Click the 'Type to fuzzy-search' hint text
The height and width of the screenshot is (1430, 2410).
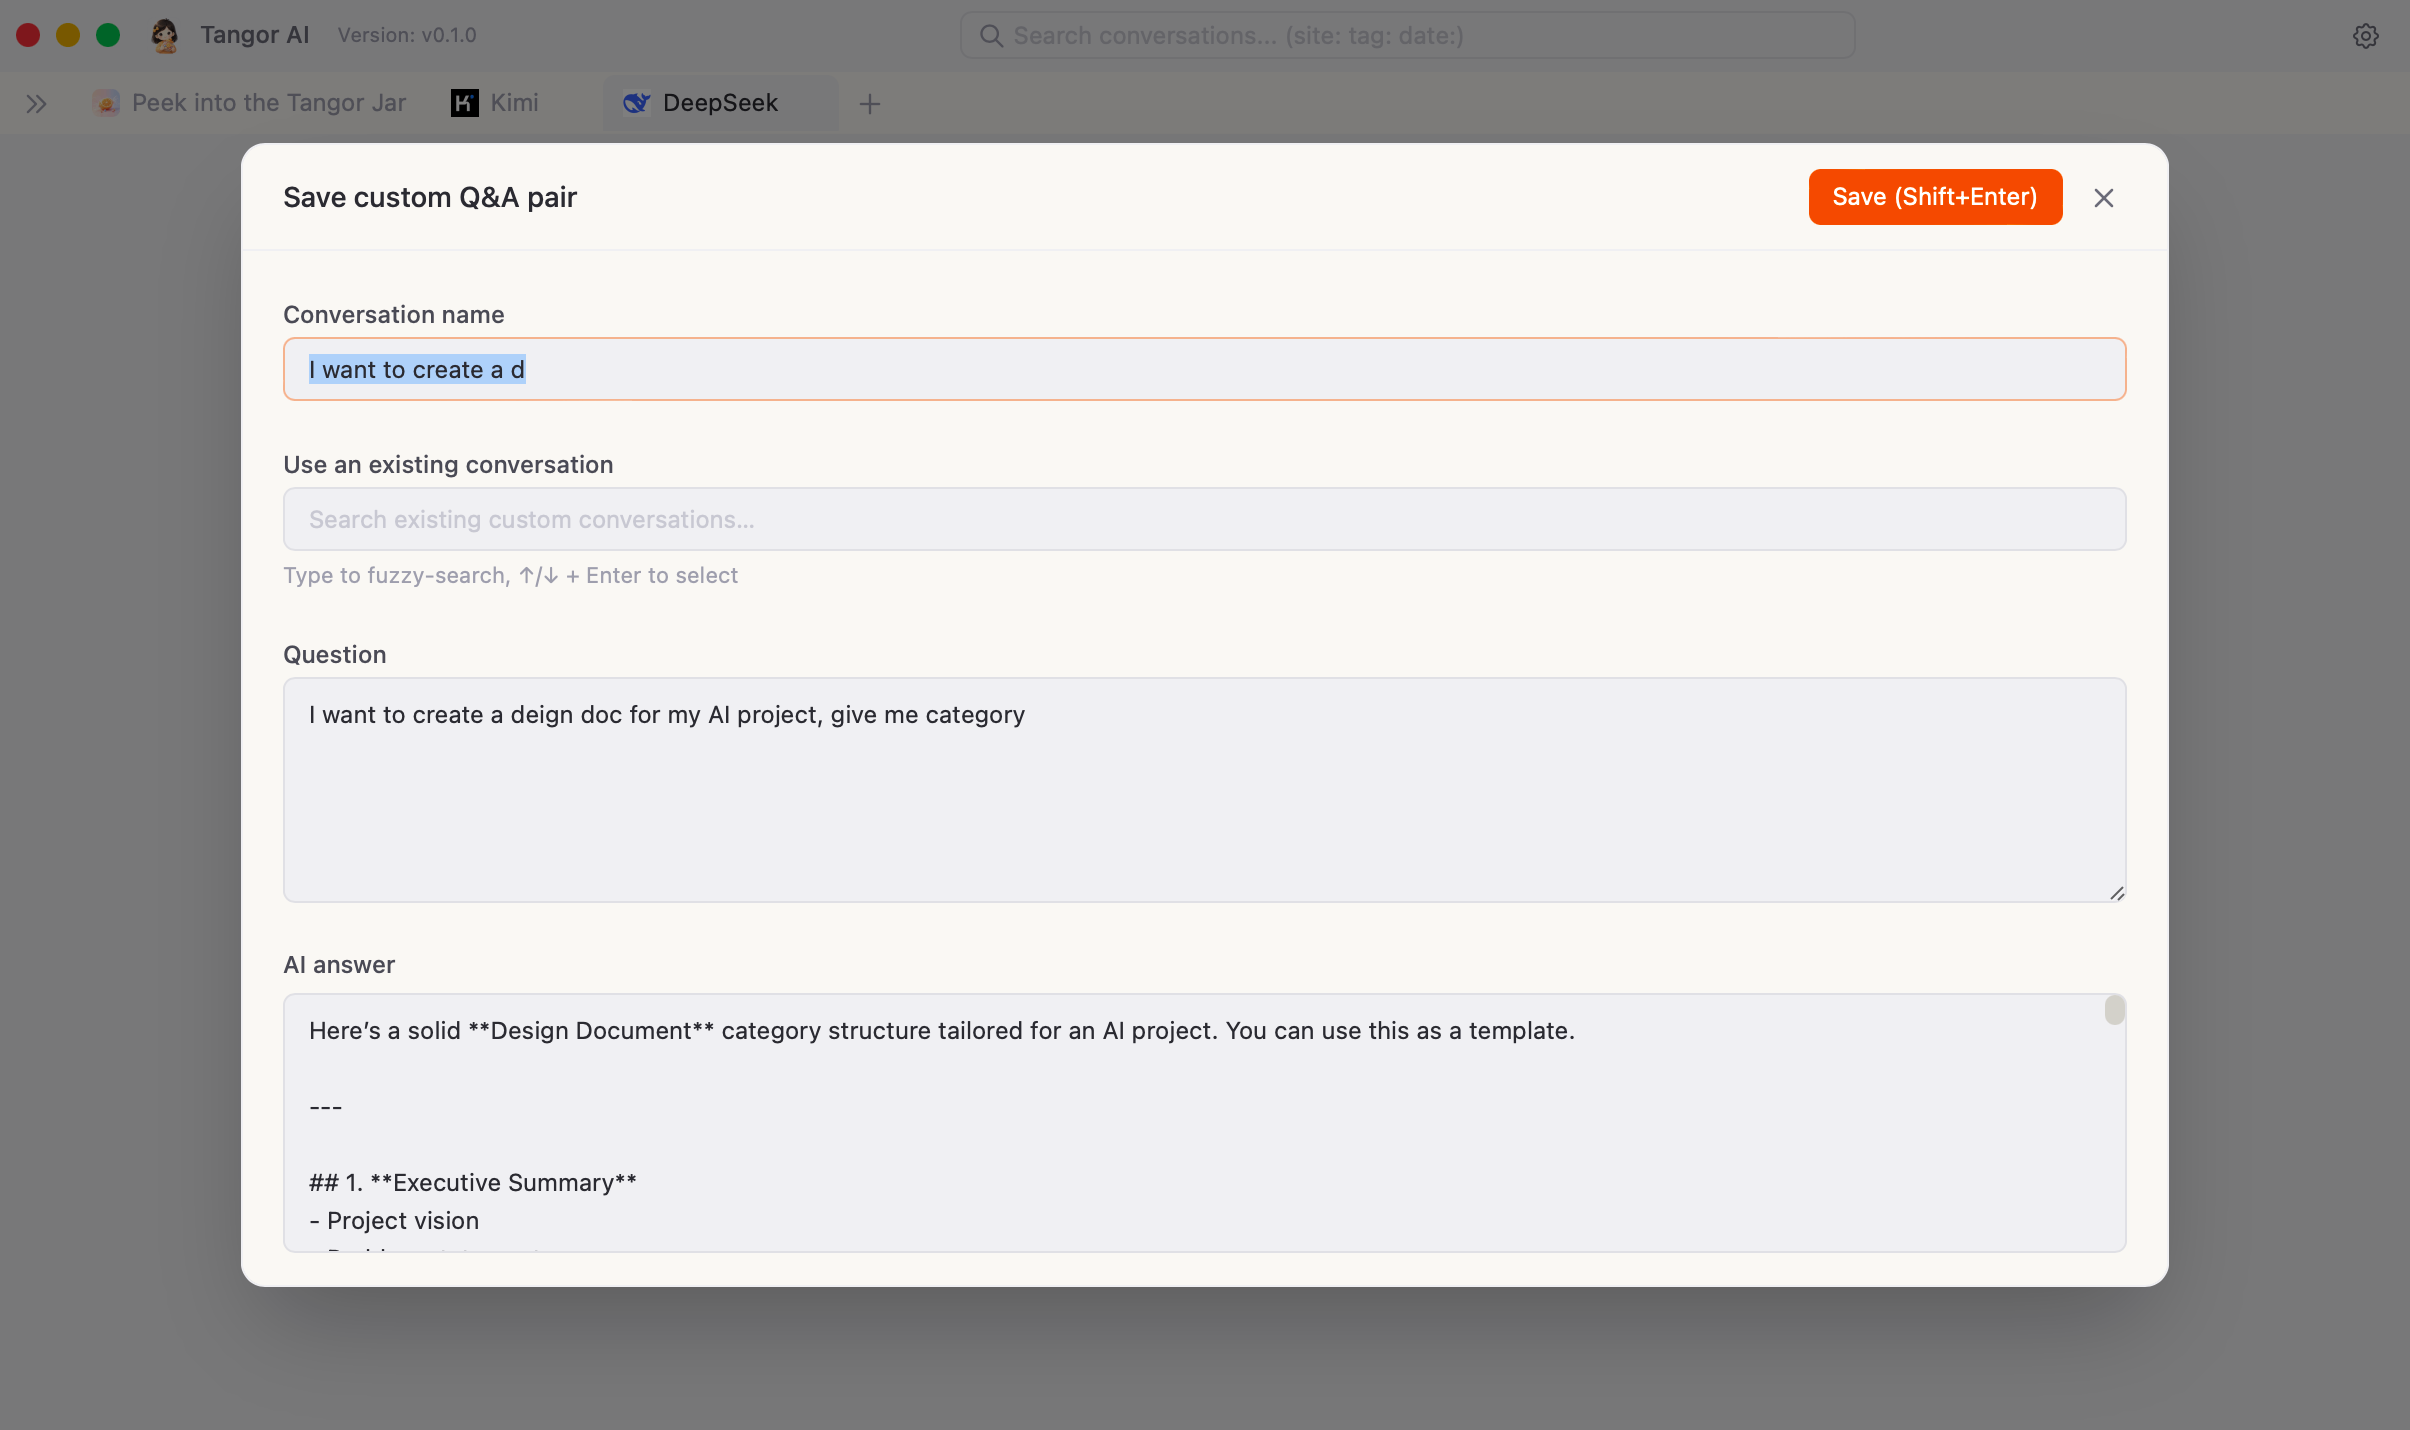(510, 575)
